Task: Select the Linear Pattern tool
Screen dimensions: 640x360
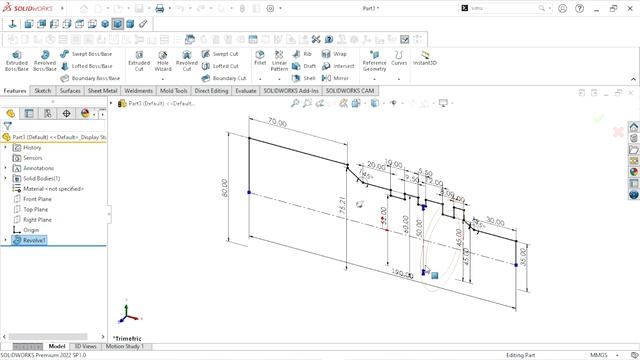Action: pyautogui.click(x=279, y=61)
